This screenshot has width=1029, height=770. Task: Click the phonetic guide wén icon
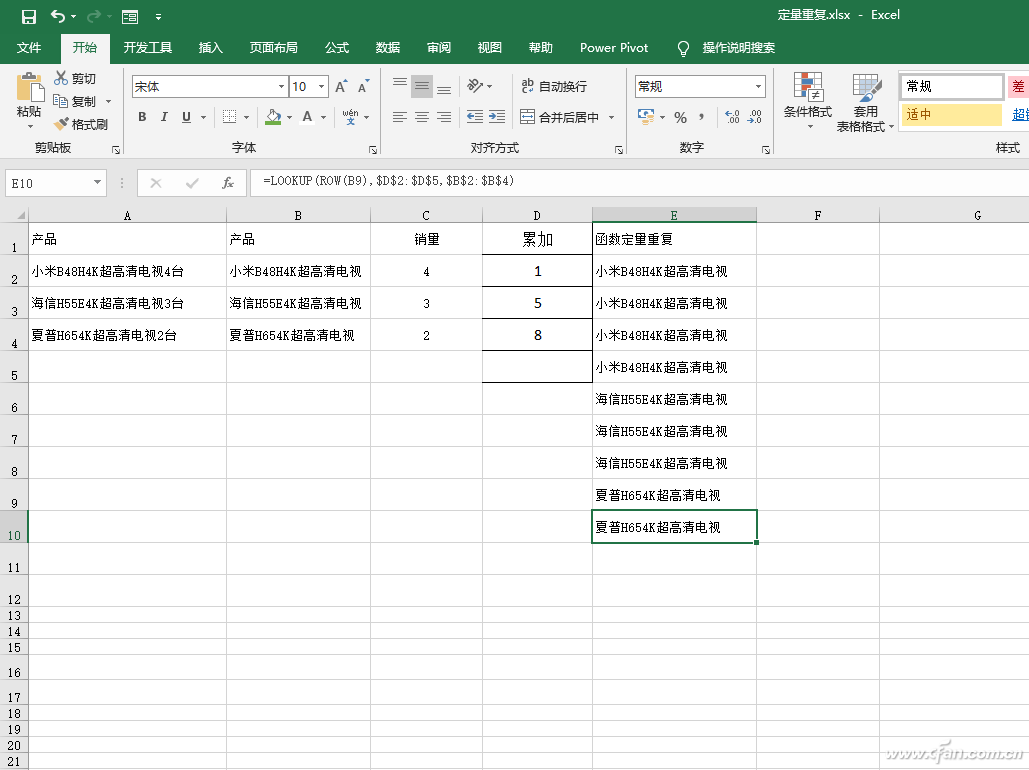click(x=350, y=117)
